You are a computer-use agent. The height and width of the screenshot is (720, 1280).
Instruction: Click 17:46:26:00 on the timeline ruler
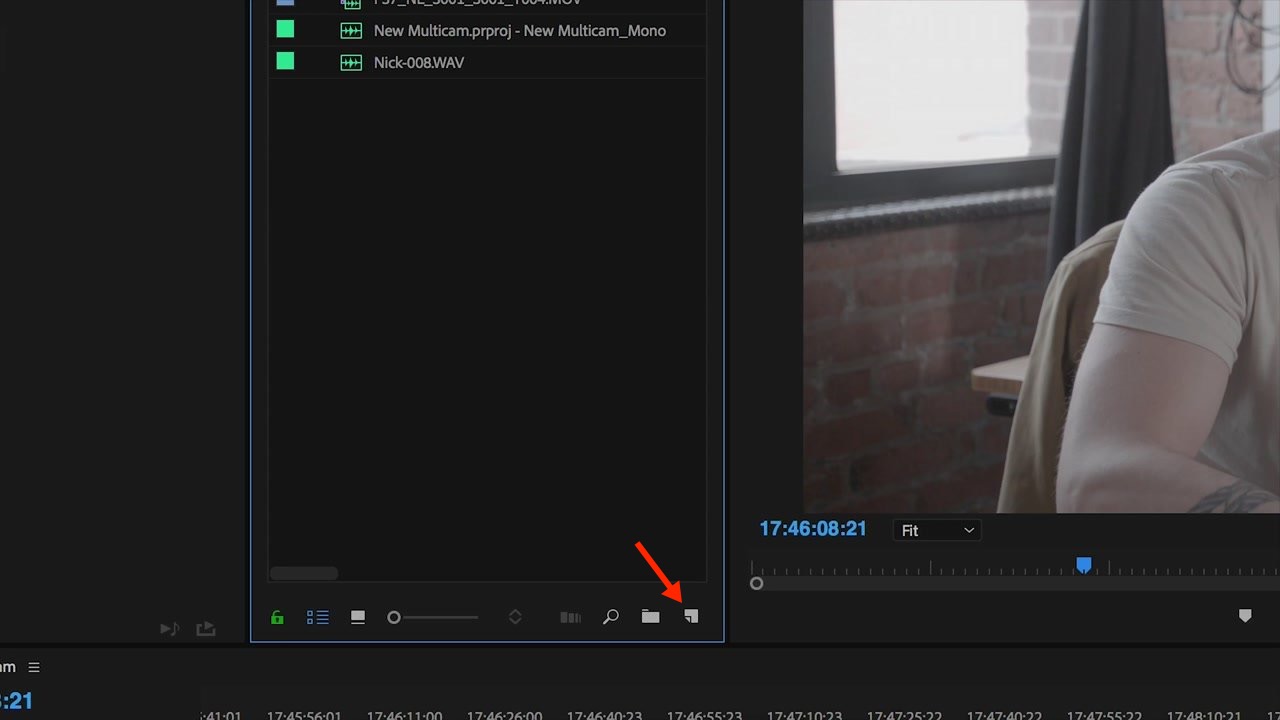coord(504,716)
